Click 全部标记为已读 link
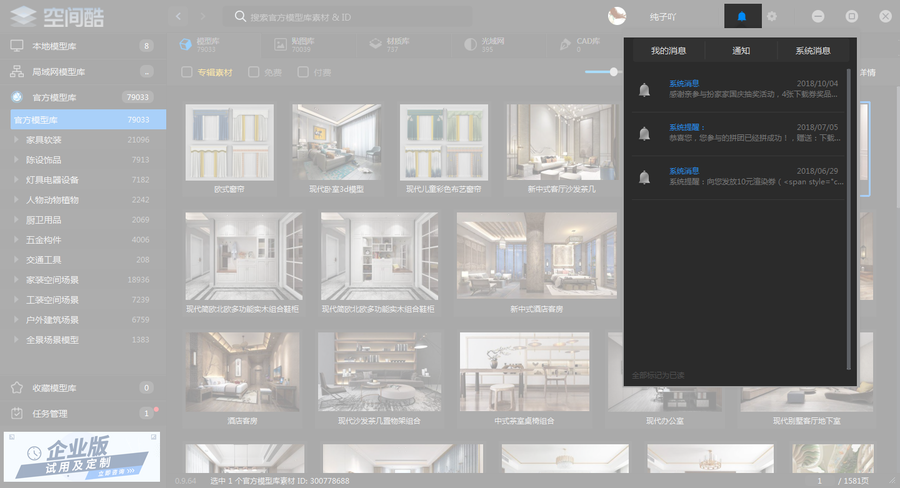The height and width of the screenshot is (488, 900). (x=658, y=375)
